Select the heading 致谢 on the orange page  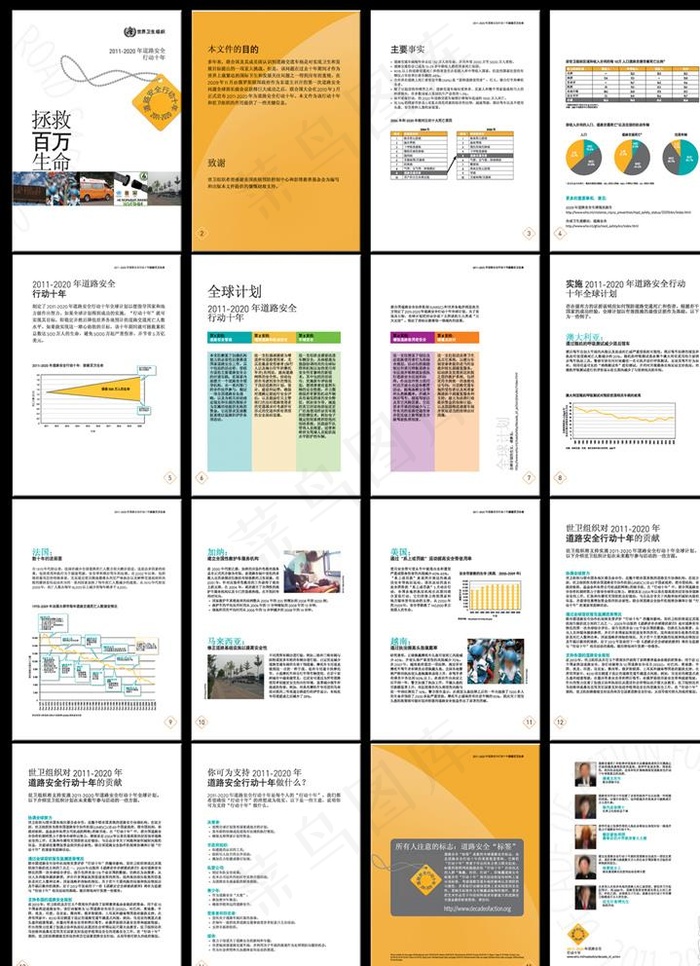216,163
